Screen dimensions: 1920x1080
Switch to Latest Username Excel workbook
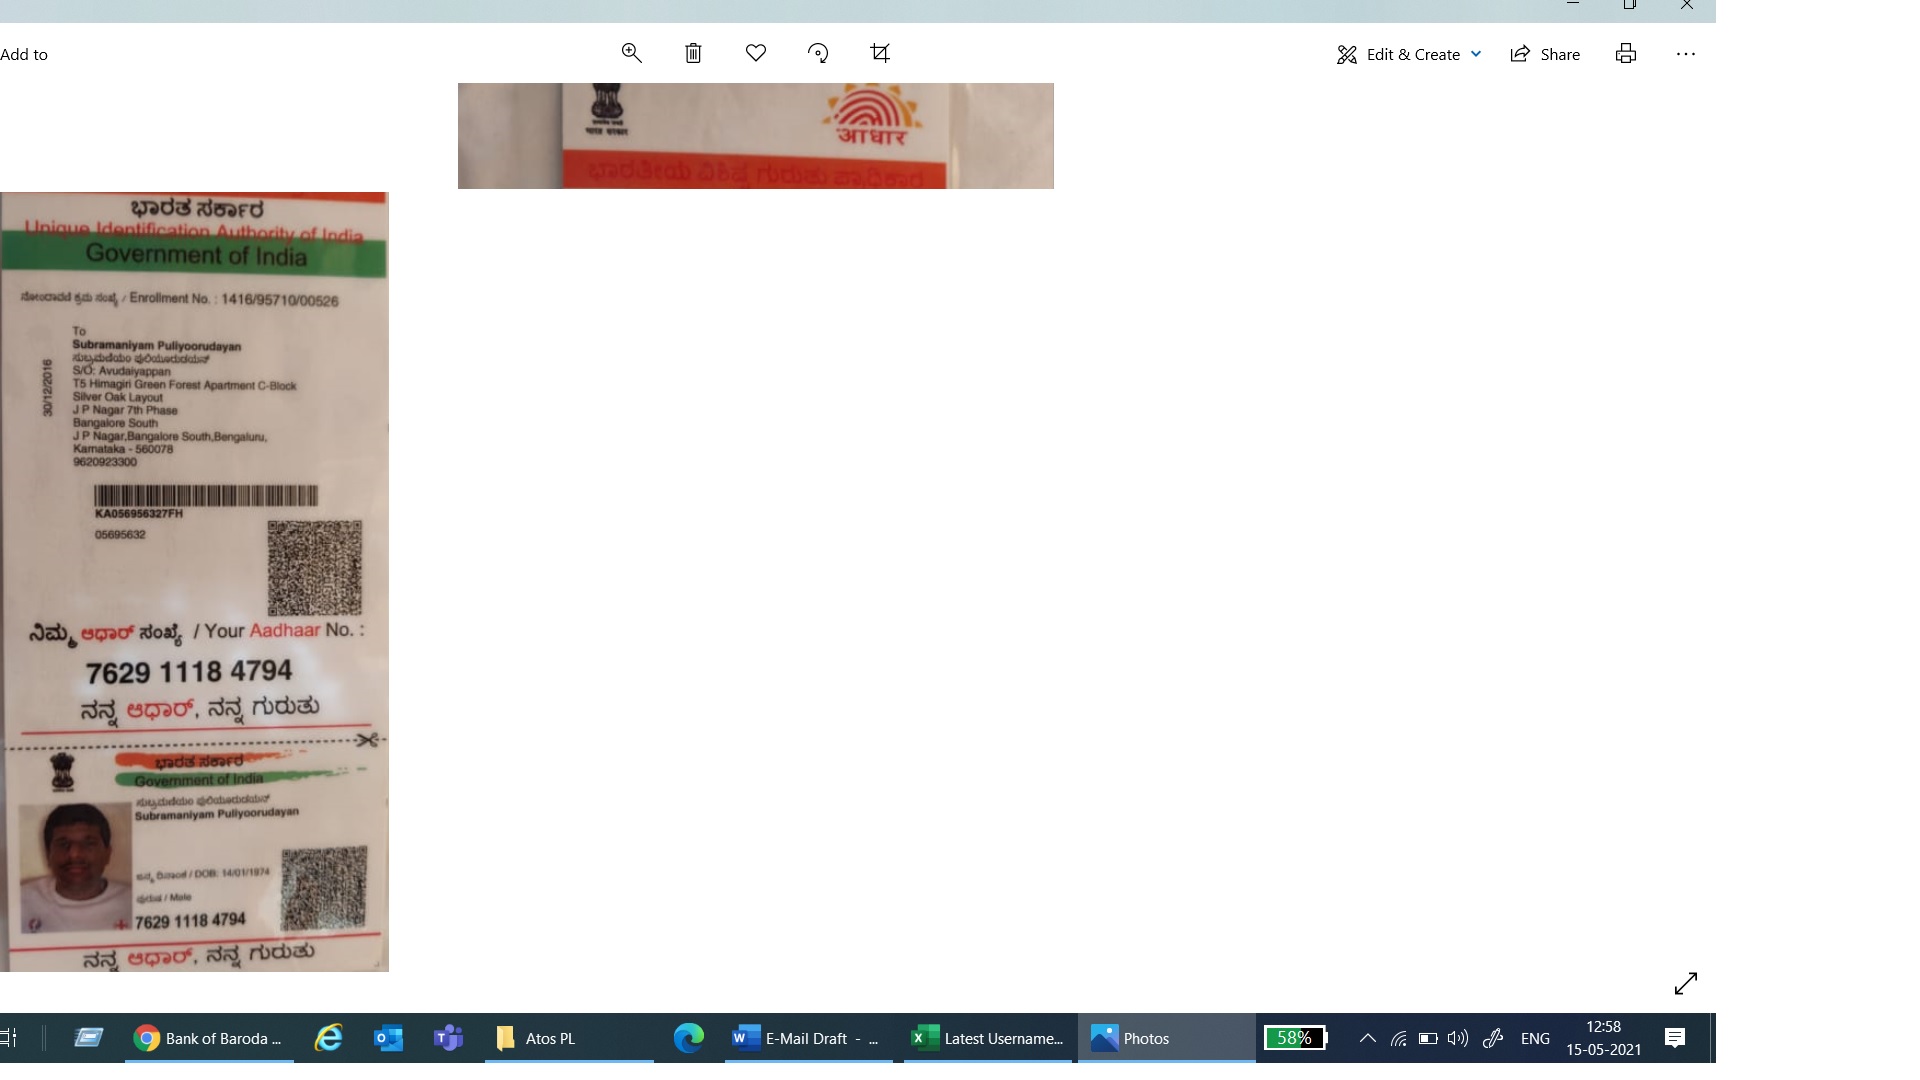[988, 1038]
